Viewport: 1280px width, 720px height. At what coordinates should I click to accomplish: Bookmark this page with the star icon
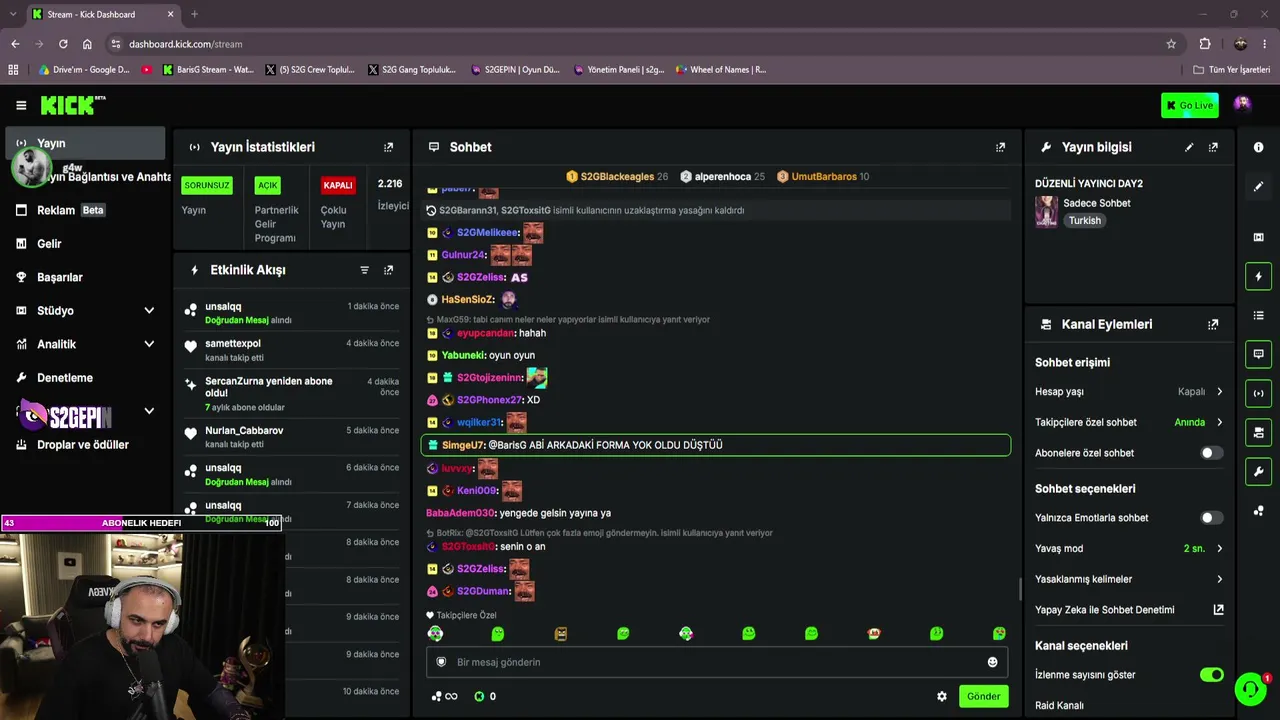(x=1171, y=44)
